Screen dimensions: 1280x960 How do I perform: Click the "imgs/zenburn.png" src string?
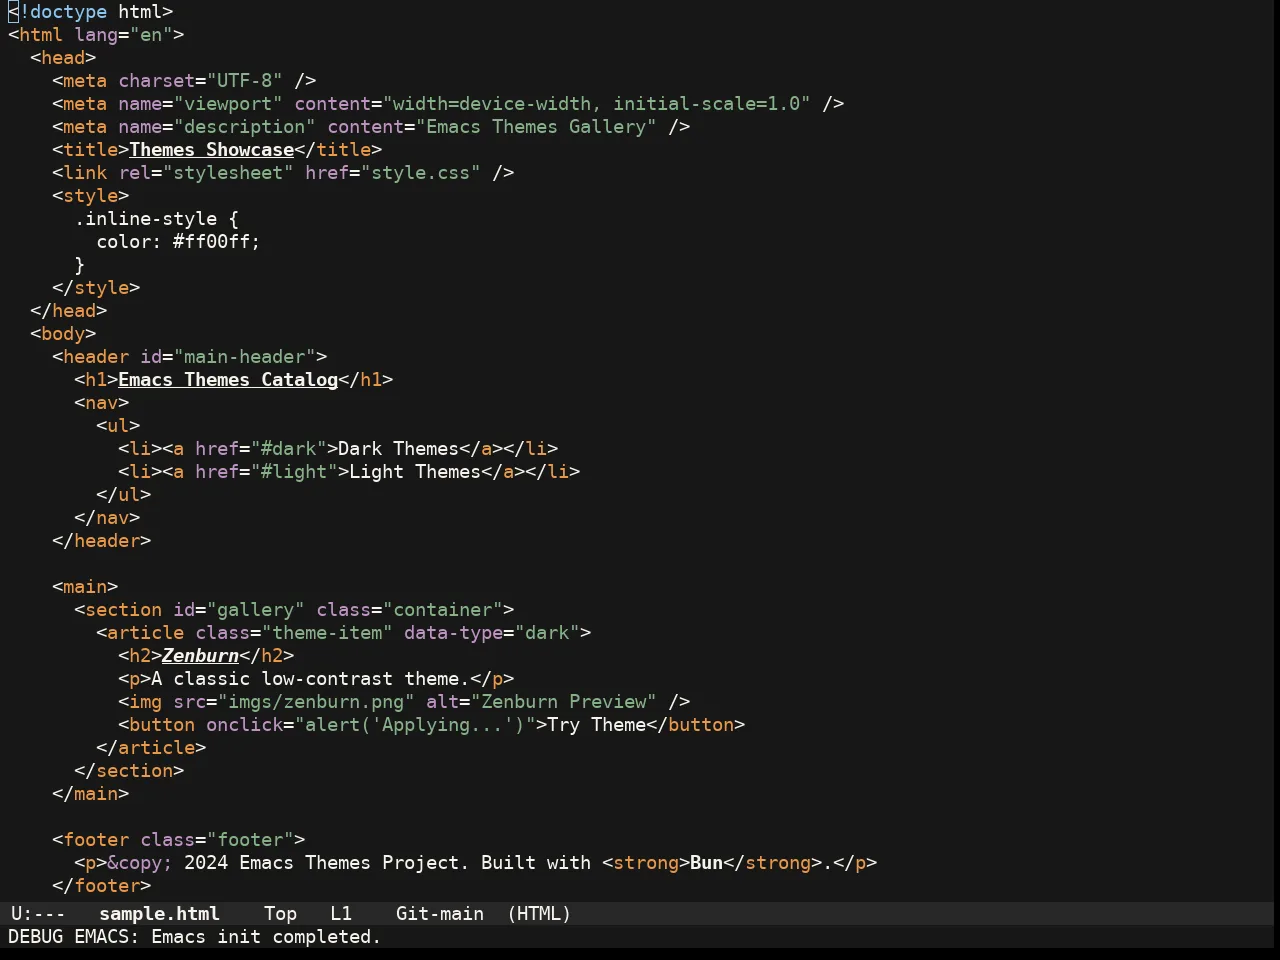point(316,702)
